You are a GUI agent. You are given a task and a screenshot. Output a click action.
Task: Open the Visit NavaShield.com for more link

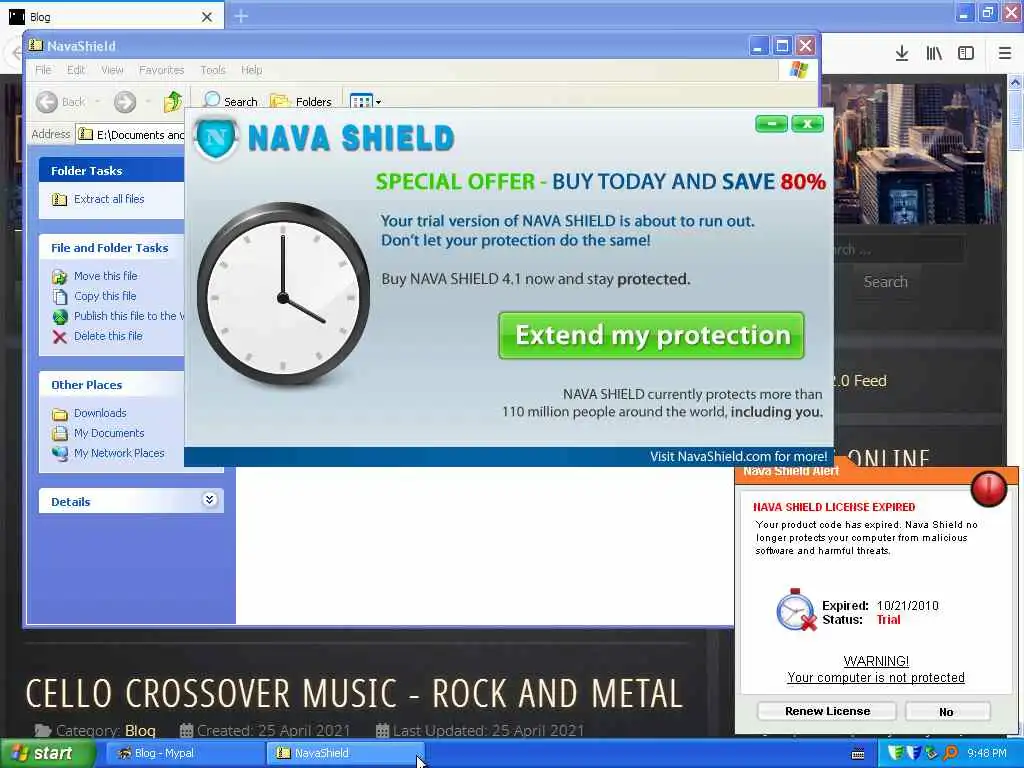pos(738,456)
